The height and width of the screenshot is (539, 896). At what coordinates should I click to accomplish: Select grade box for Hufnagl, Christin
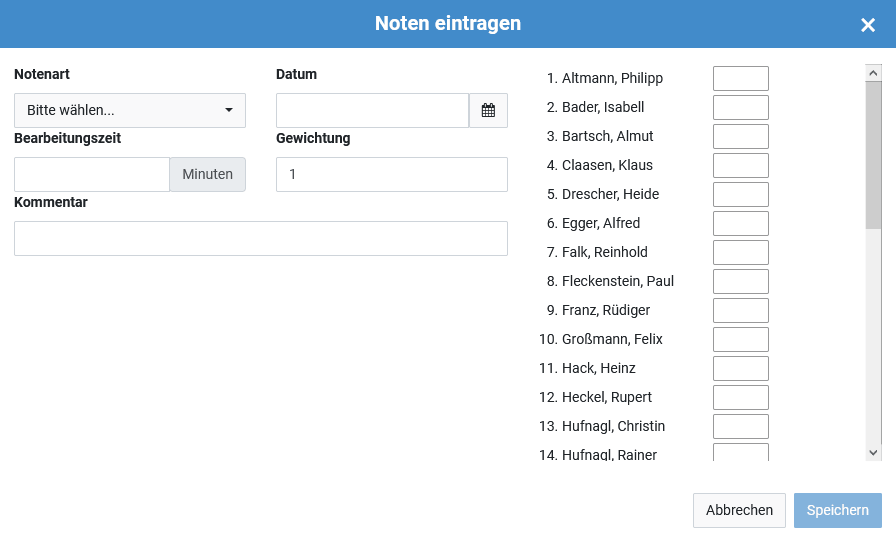coord(741,426)
